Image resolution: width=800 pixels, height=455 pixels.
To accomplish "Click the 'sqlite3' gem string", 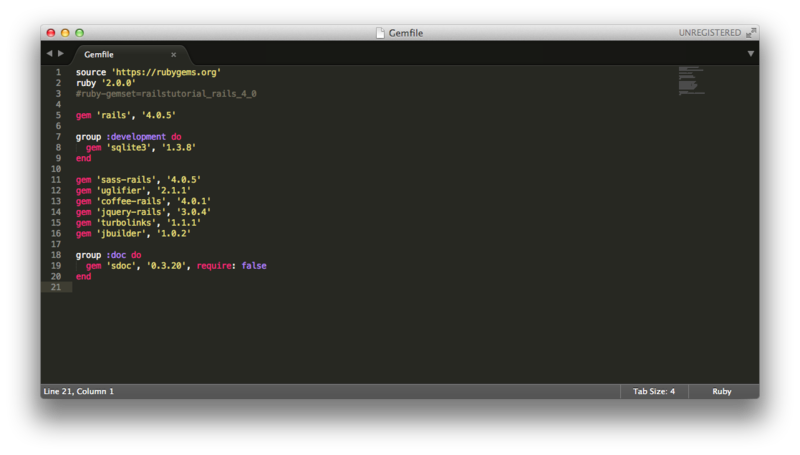I will click(129, 147).
